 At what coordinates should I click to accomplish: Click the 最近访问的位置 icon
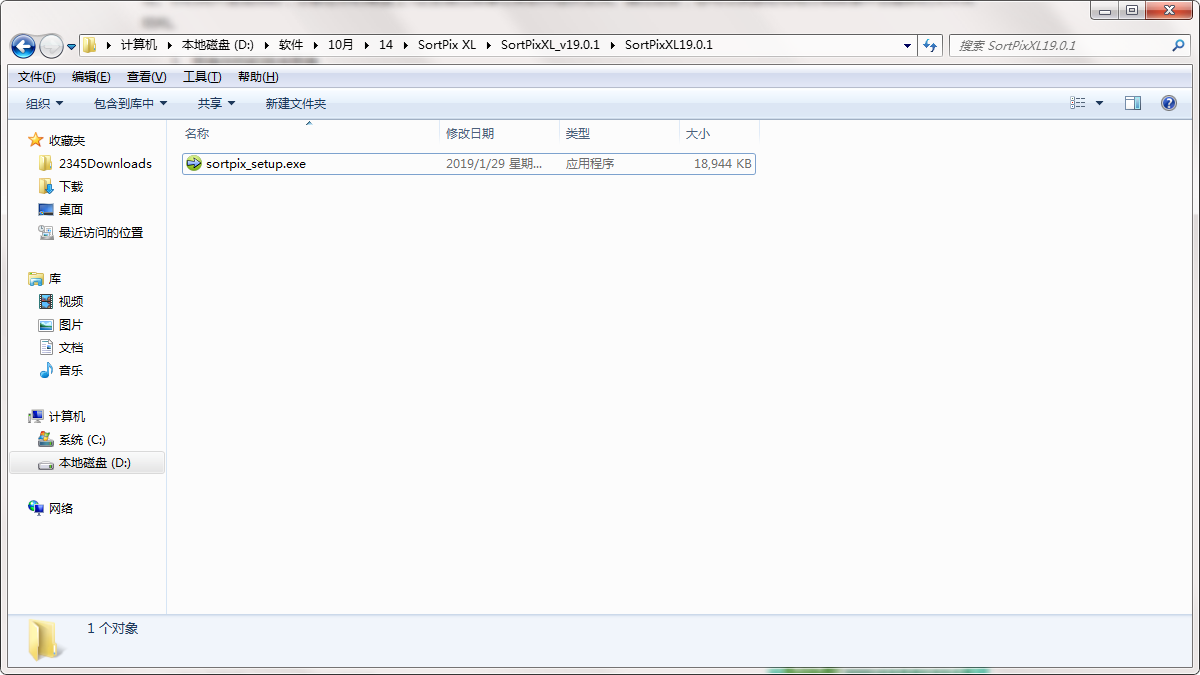[46, 232]
